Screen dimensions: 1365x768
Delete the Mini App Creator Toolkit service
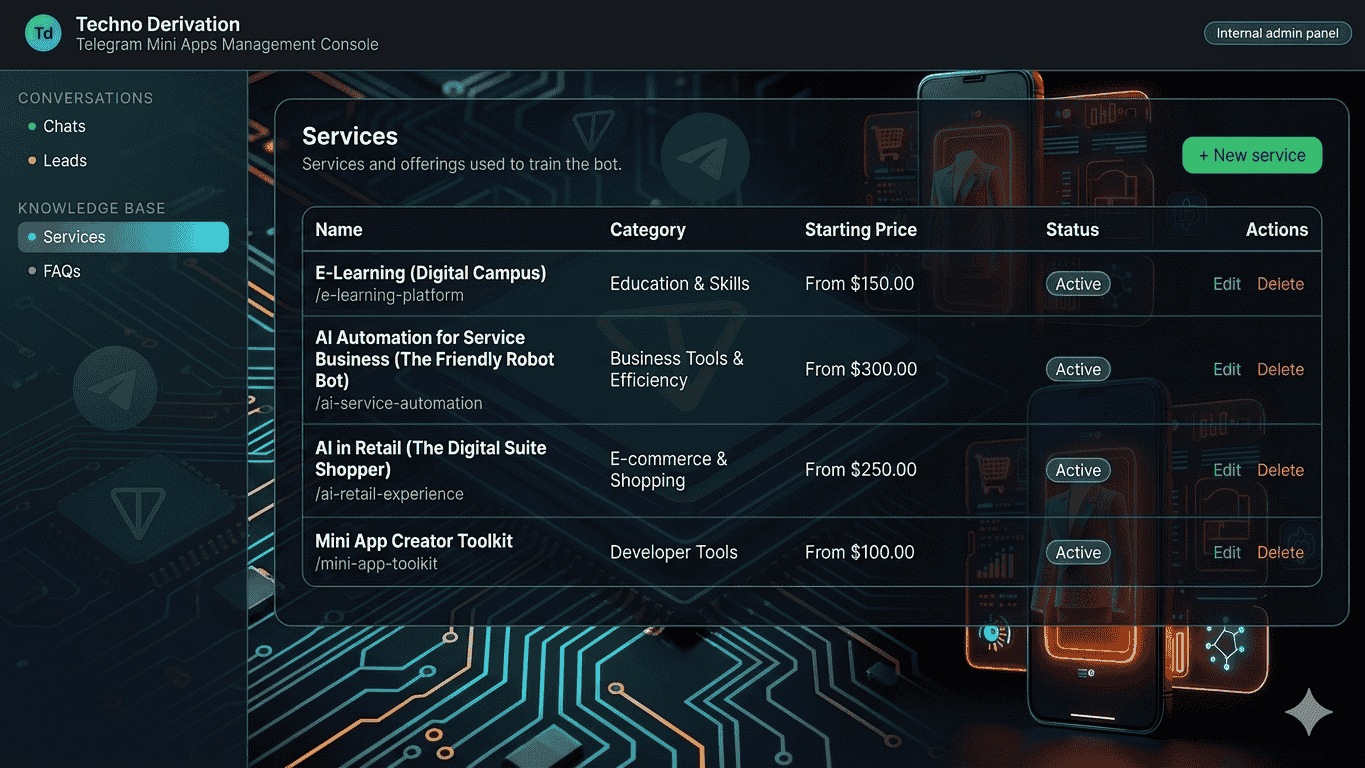point(1280,552)
